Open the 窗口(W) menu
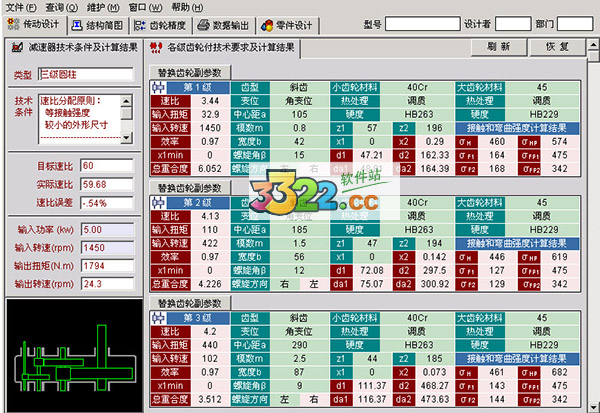The image size is (600, 413). pyautogui.click(x=145, y=7)
